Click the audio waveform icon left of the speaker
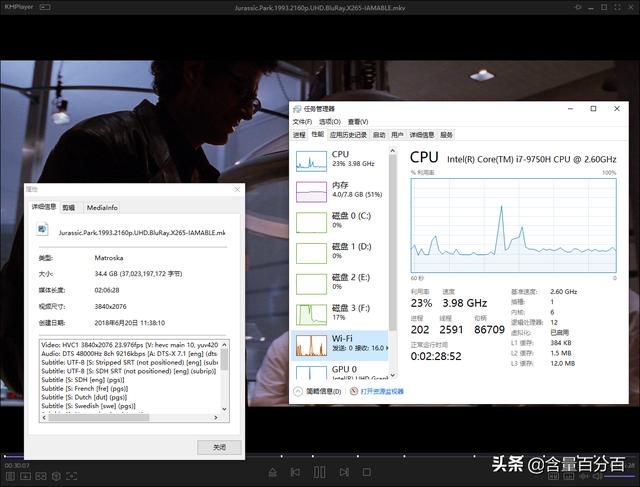 pos(584,476)
